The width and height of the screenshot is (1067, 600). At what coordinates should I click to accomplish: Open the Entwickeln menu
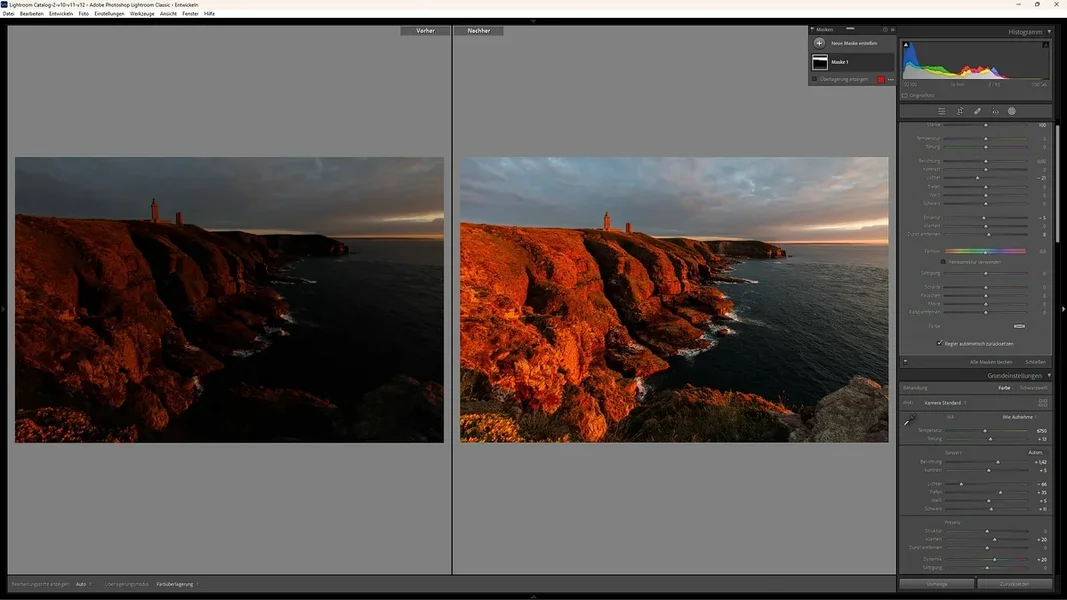coord(61,14)
